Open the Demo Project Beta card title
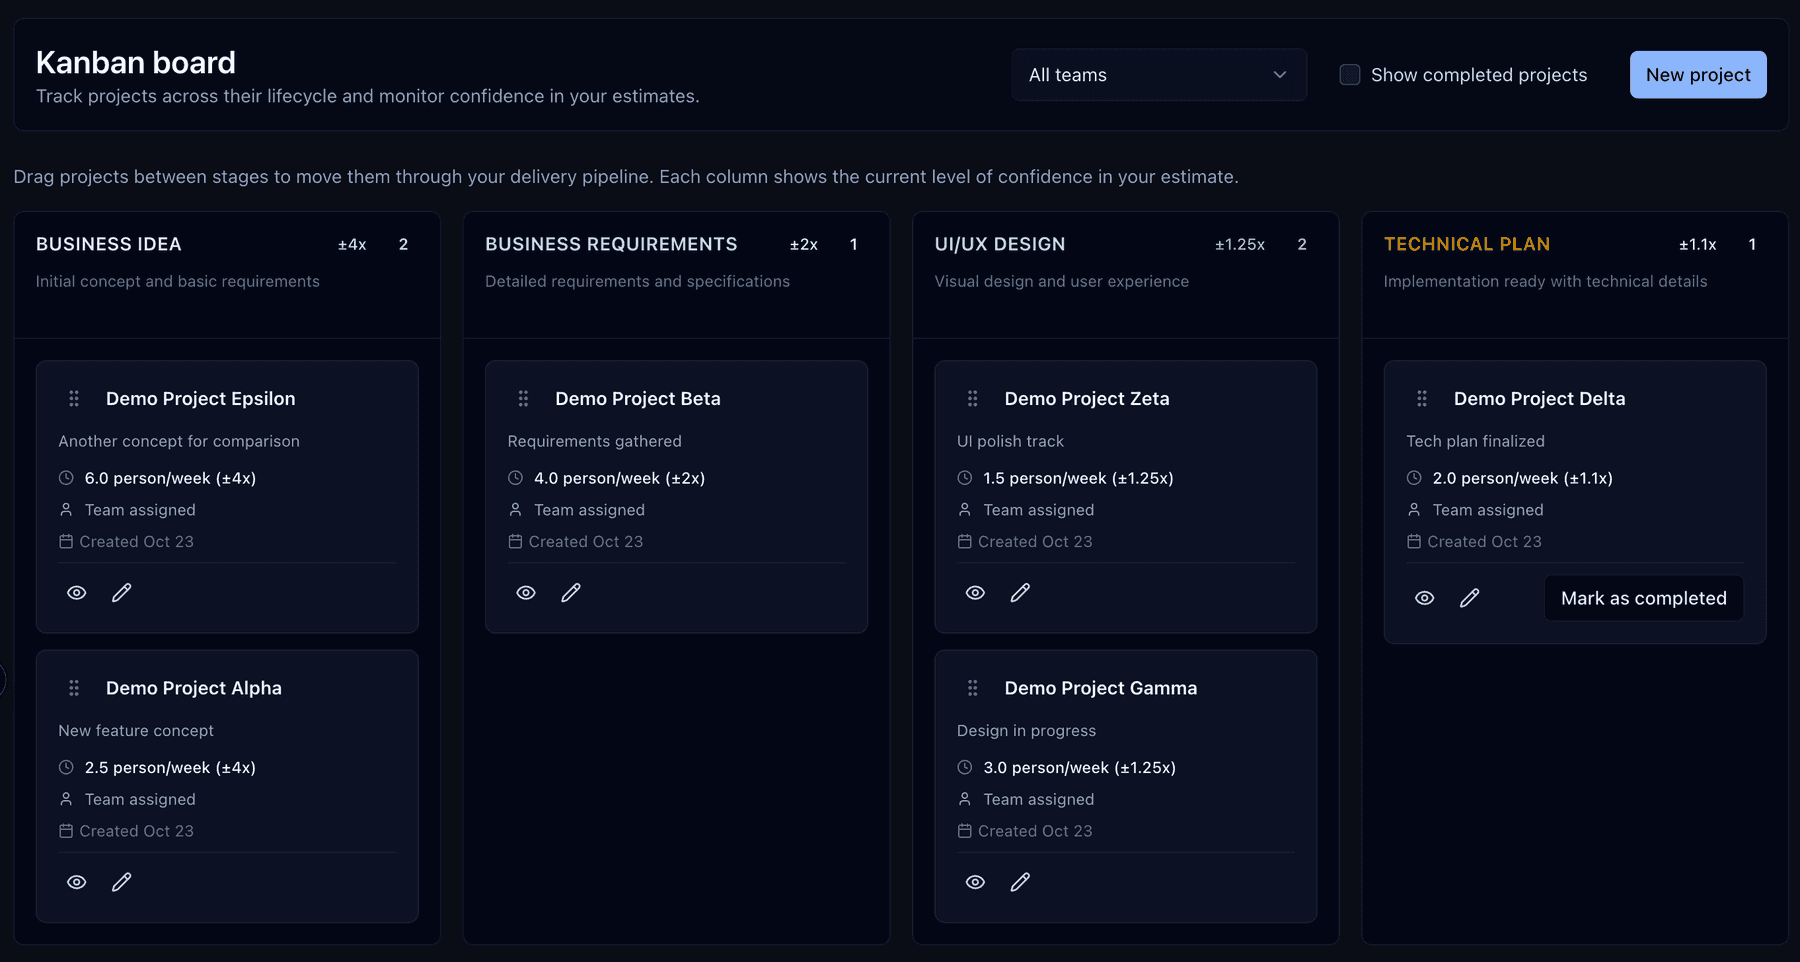The image size is (1800, 962). (x=637, y=399)
